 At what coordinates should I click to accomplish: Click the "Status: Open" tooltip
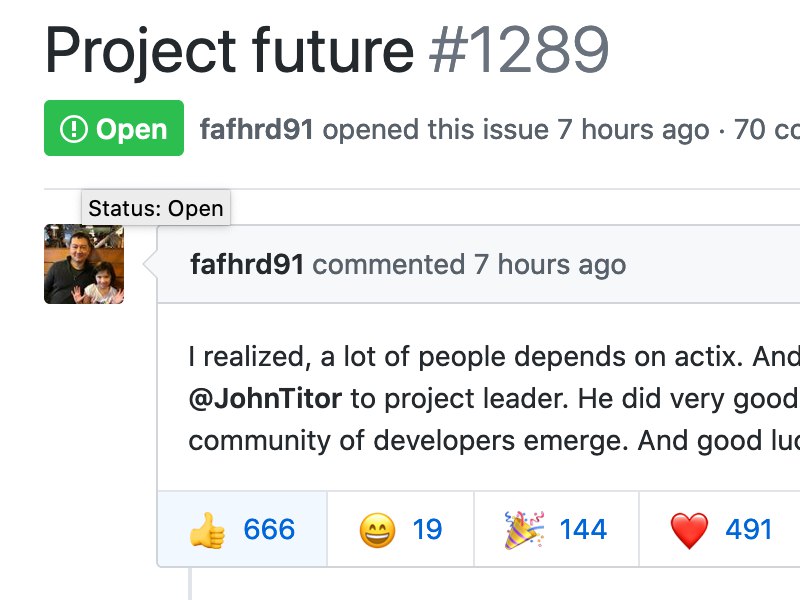(156, 208)
